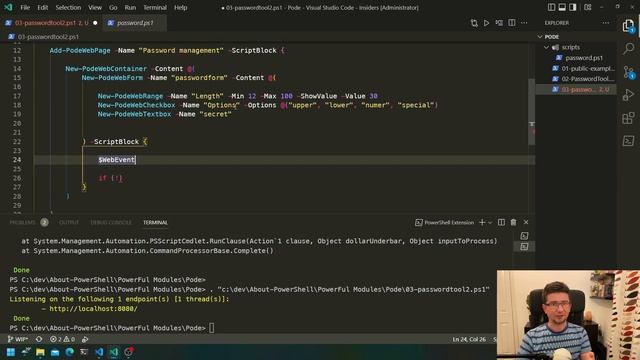Viewport: 640px width, 360px height.
Task: Split the terminal panel
Action: pyautogui.click(x=501, y=222)
